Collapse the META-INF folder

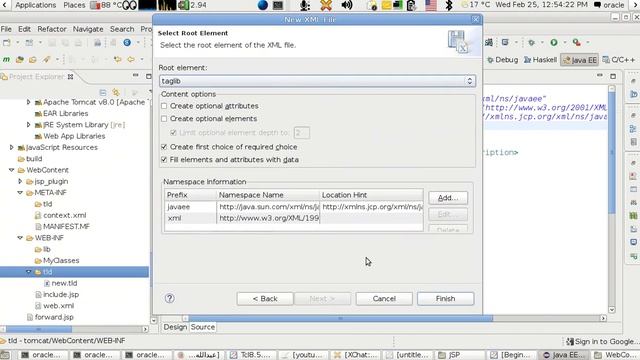20,193
